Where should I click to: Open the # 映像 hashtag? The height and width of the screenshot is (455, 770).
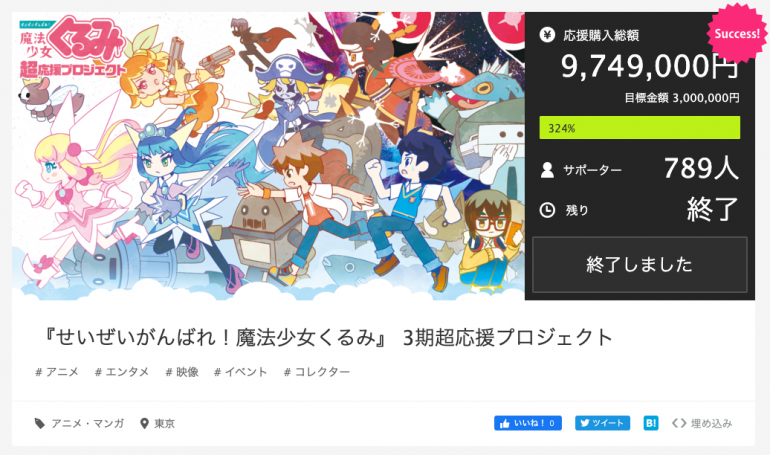[182, 372]
